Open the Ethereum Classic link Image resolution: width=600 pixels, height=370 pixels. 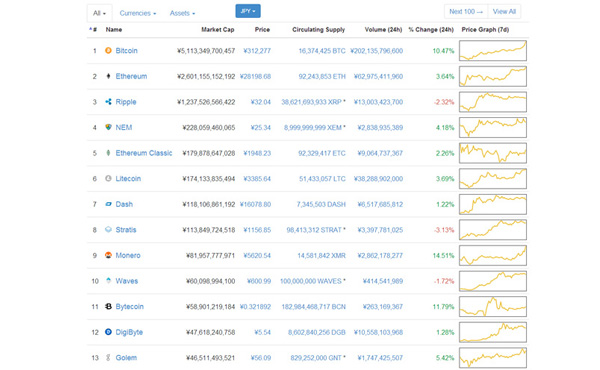tap(144, 153)
